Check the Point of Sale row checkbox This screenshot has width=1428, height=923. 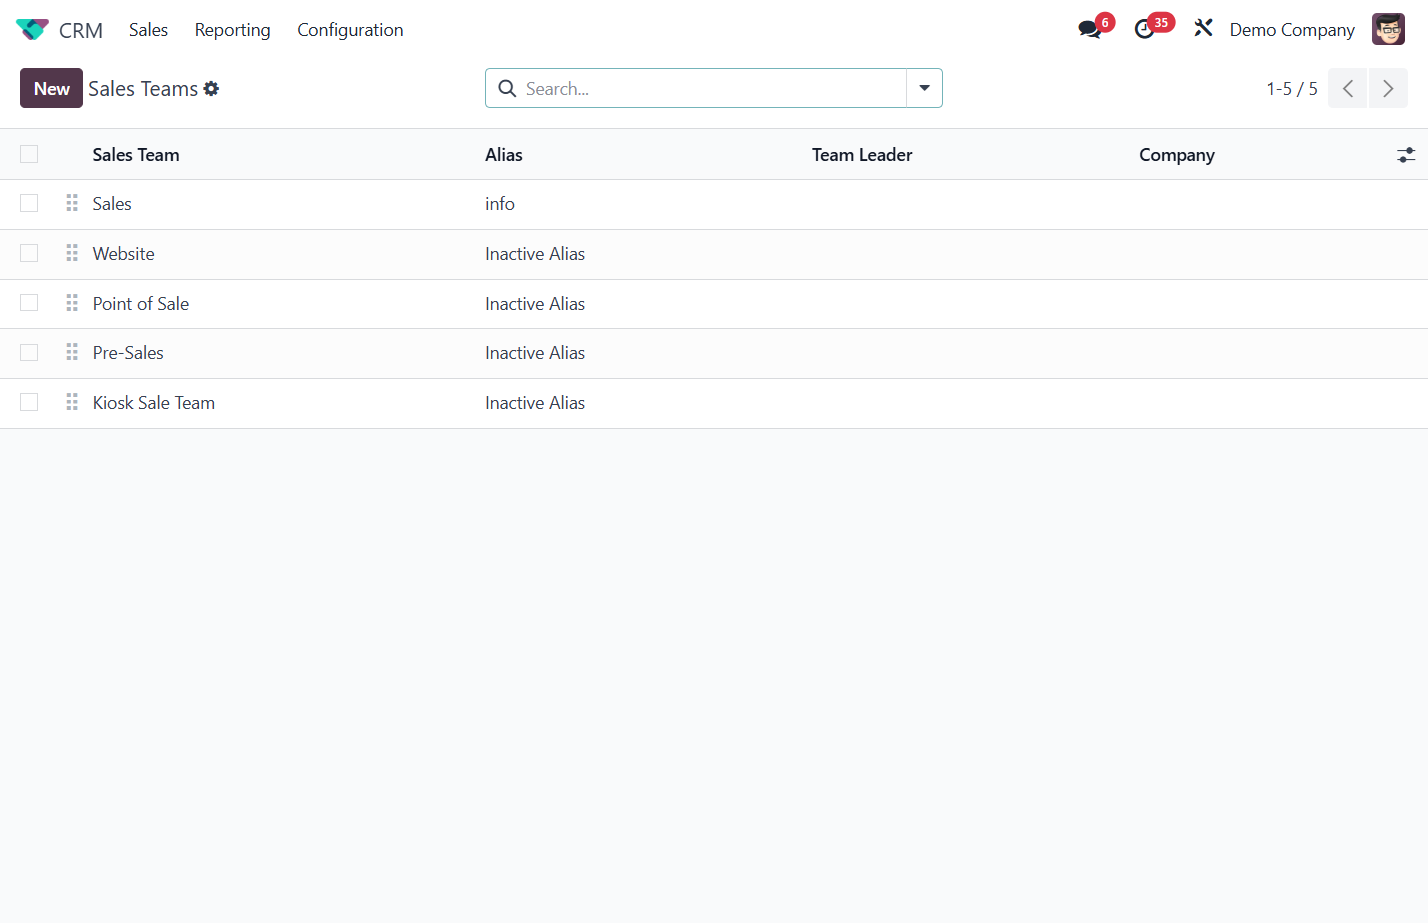(29, 303)
